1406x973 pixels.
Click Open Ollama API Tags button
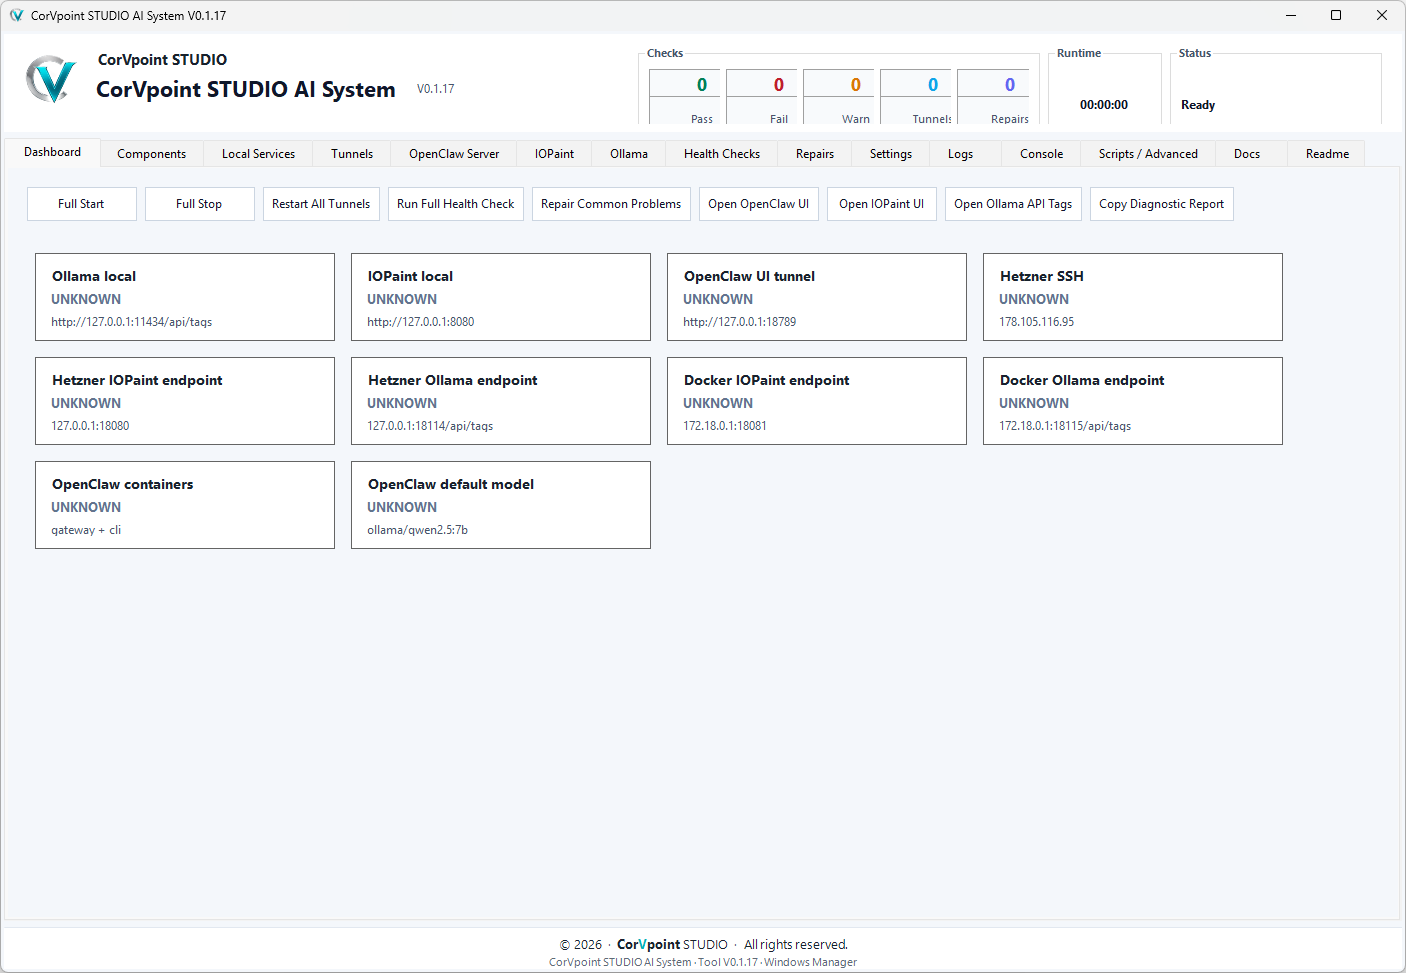(x=1013, y=204)
